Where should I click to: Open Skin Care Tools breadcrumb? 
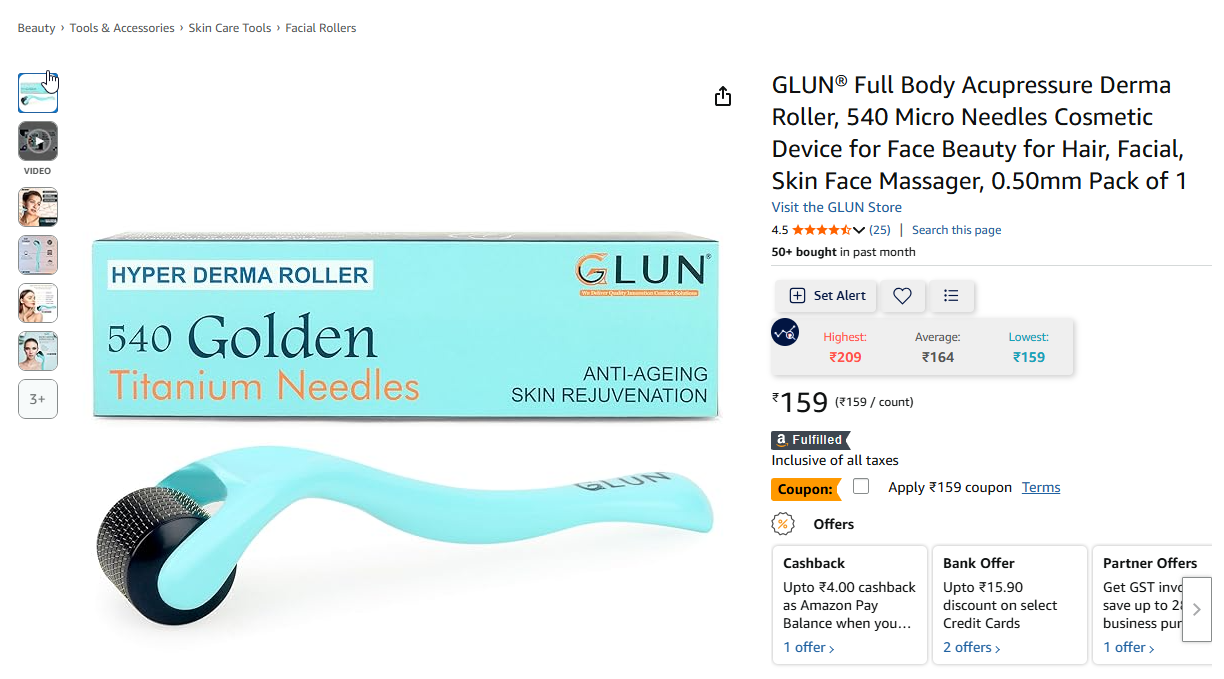[x=230, y=28]
